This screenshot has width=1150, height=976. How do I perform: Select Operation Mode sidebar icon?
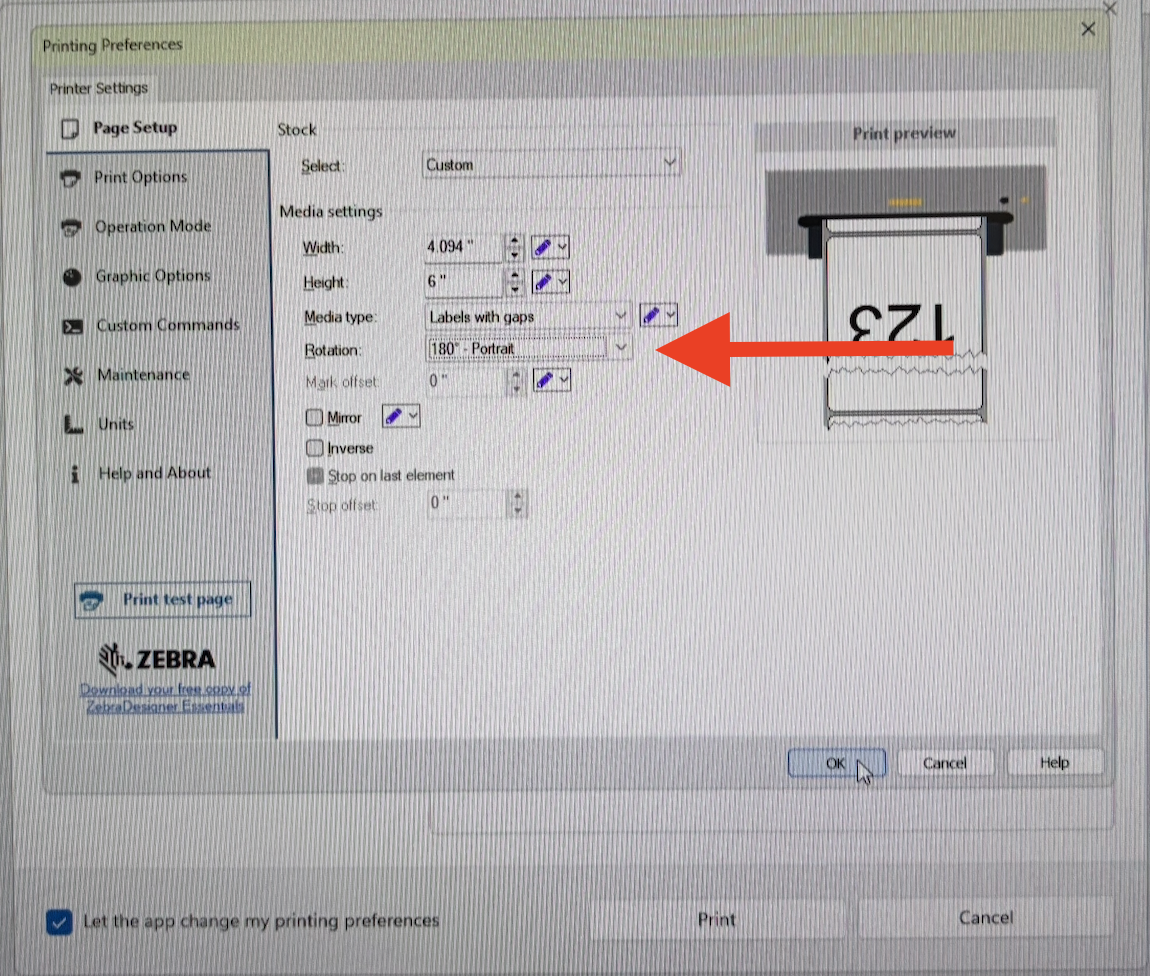pyautogui.click(x=71, y=228)
